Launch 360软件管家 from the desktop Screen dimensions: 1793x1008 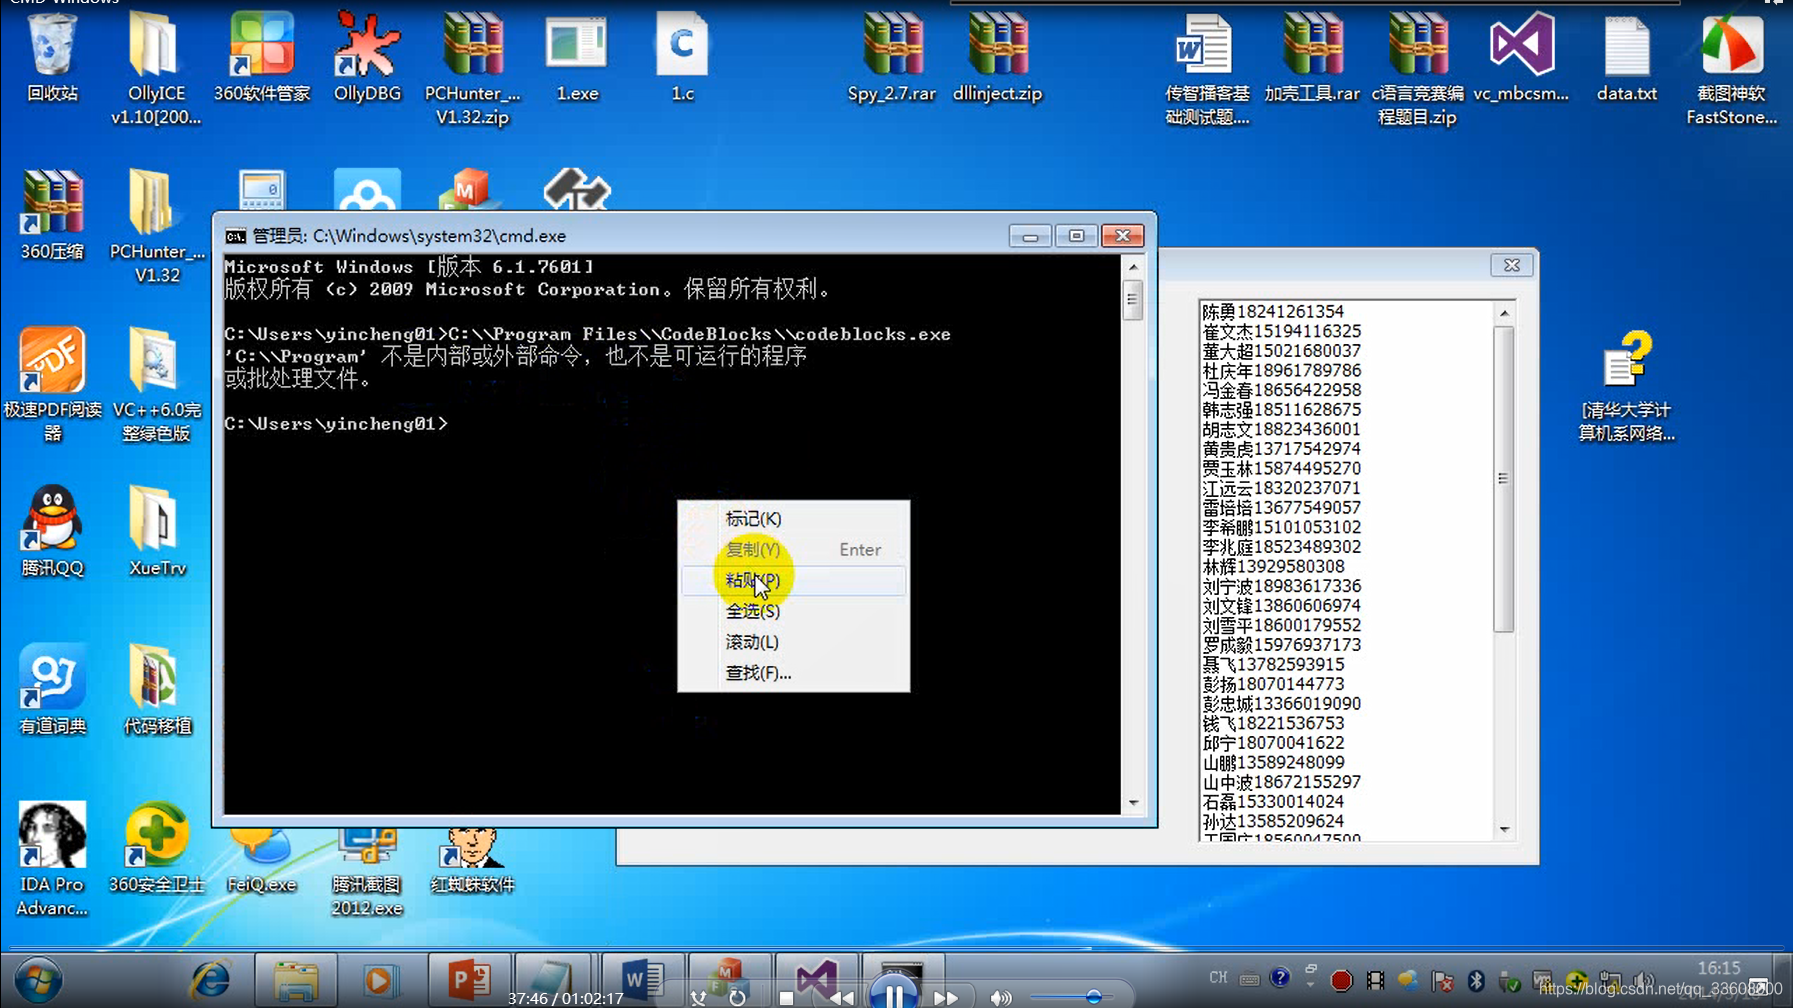pos(262,56)
